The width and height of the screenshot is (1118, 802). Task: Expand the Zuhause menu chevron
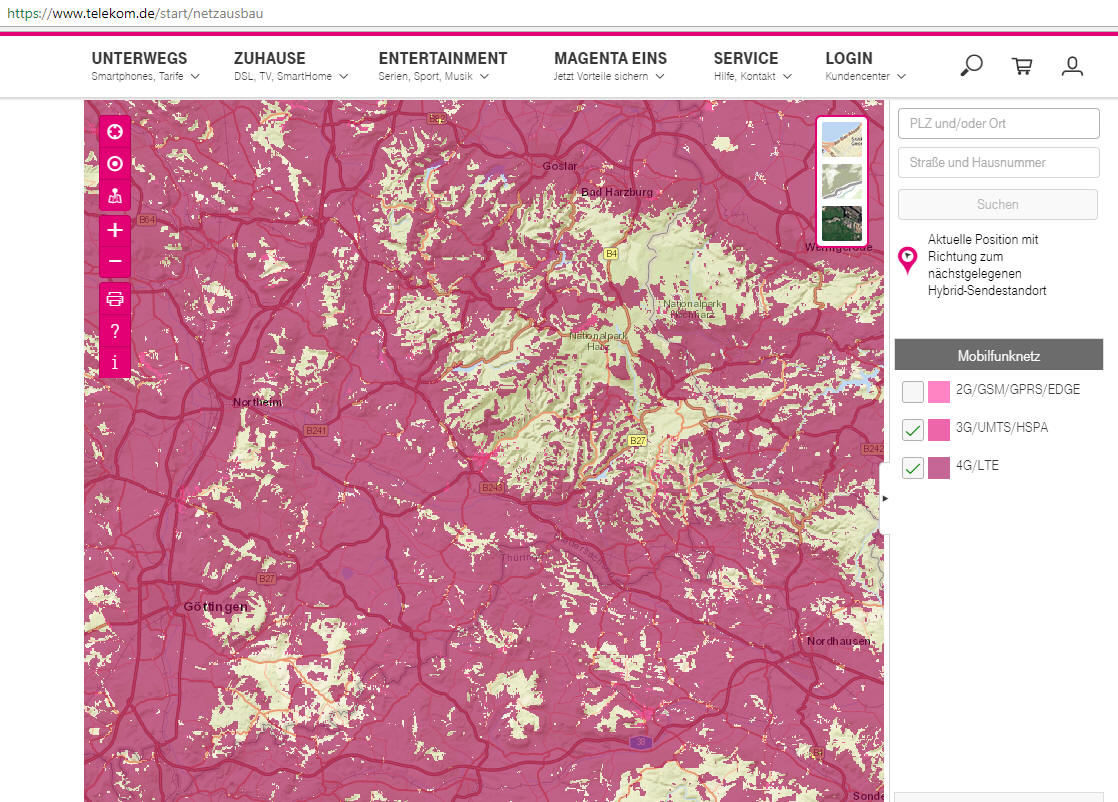tap(343, 76)
